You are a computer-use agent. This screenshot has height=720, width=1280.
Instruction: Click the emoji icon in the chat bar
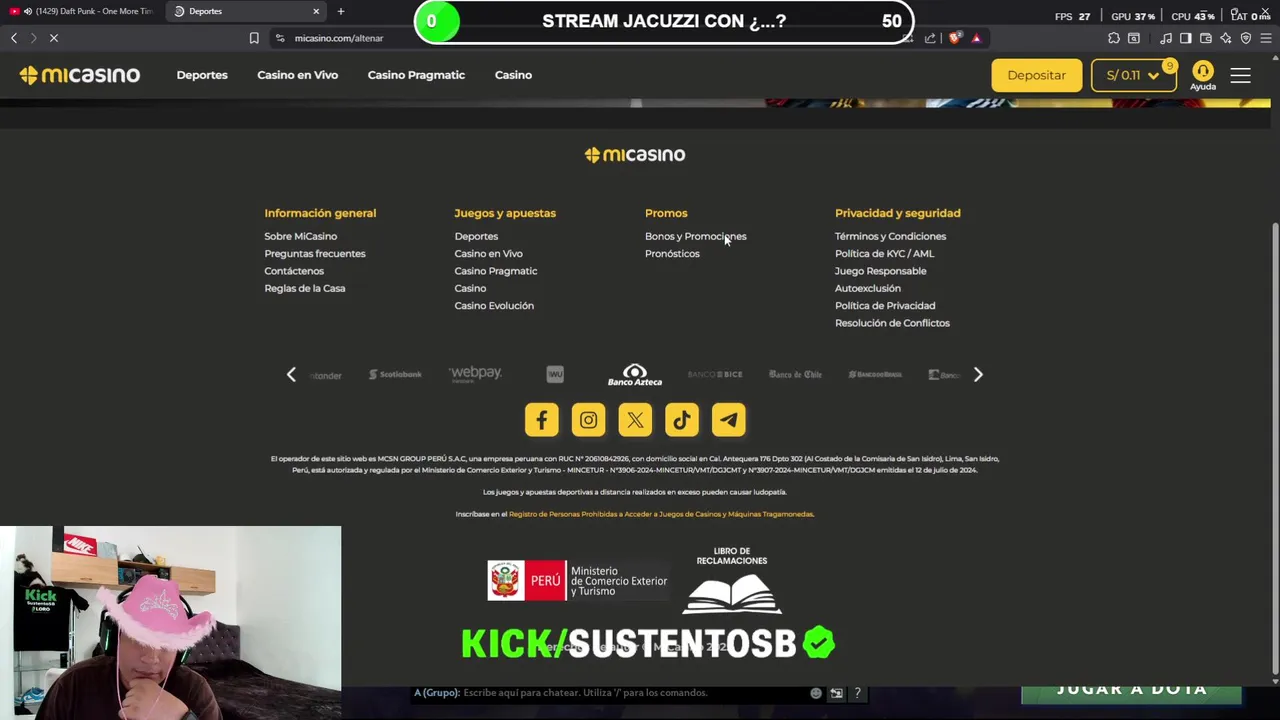pyautogui.click(x=816, y=693)
